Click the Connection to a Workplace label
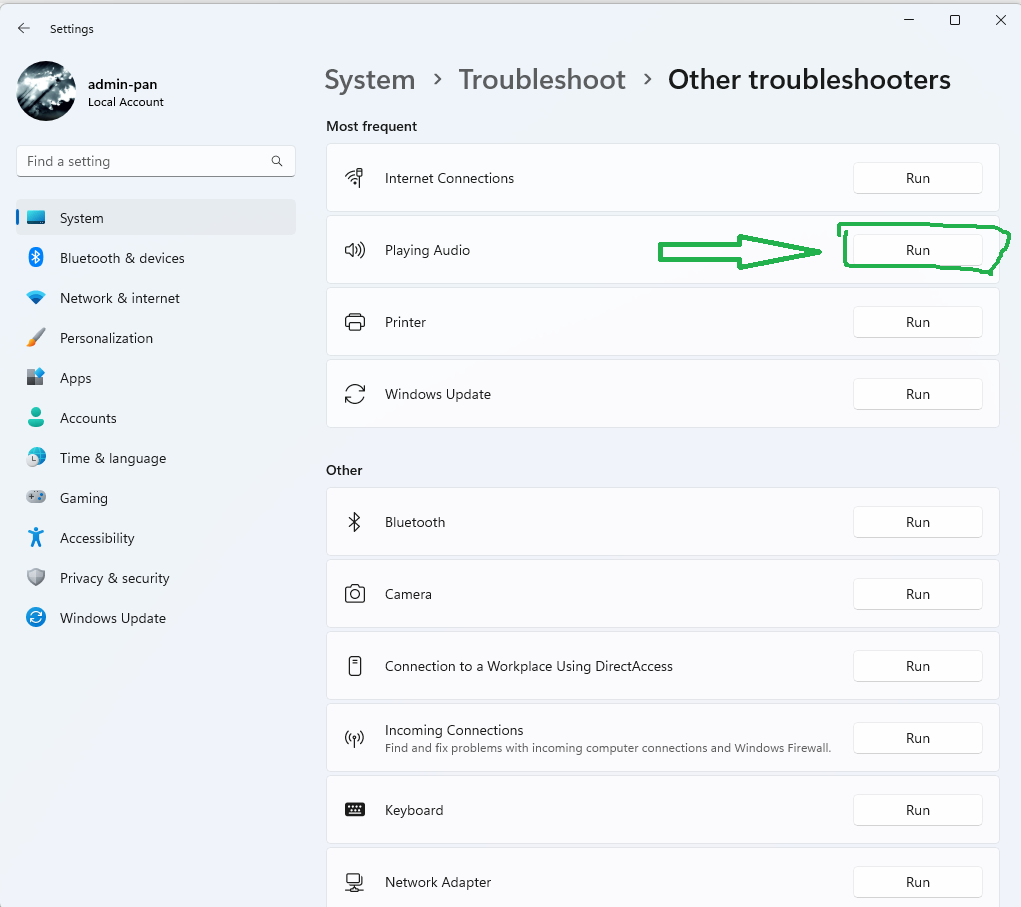The width and height of the screenshot is (1021, 907). click(529, 667)
